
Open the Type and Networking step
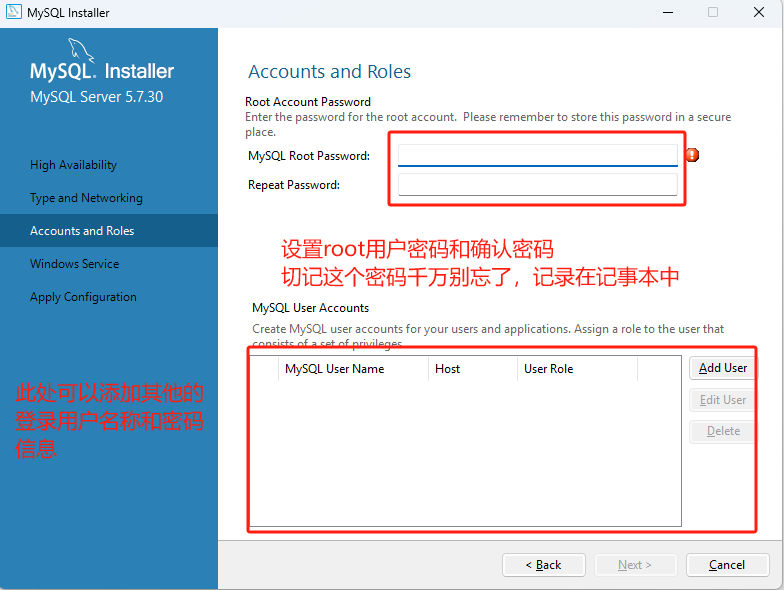86,198
